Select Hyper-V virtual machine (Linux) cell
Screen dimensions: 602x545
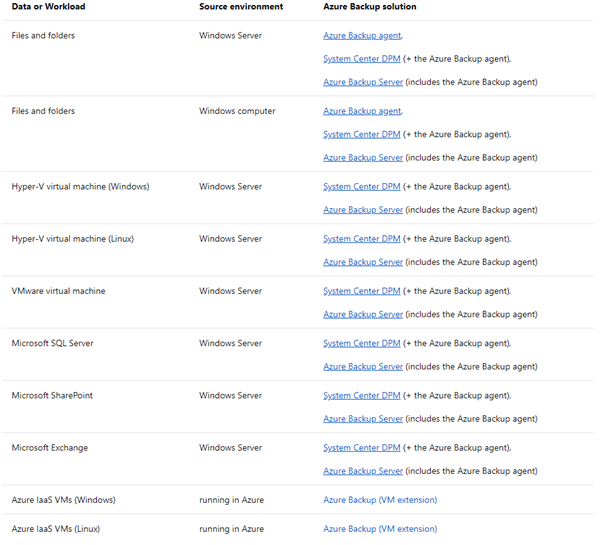(73, 239)
